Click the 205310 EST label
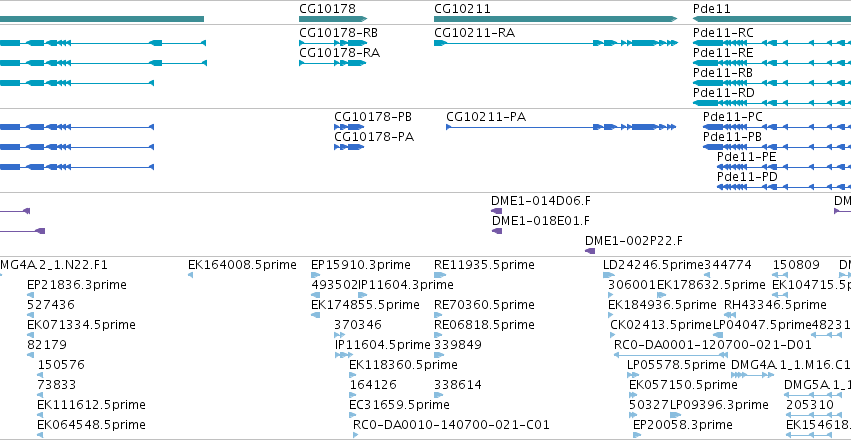Screen dimensions: 851x440 [809, 405]
